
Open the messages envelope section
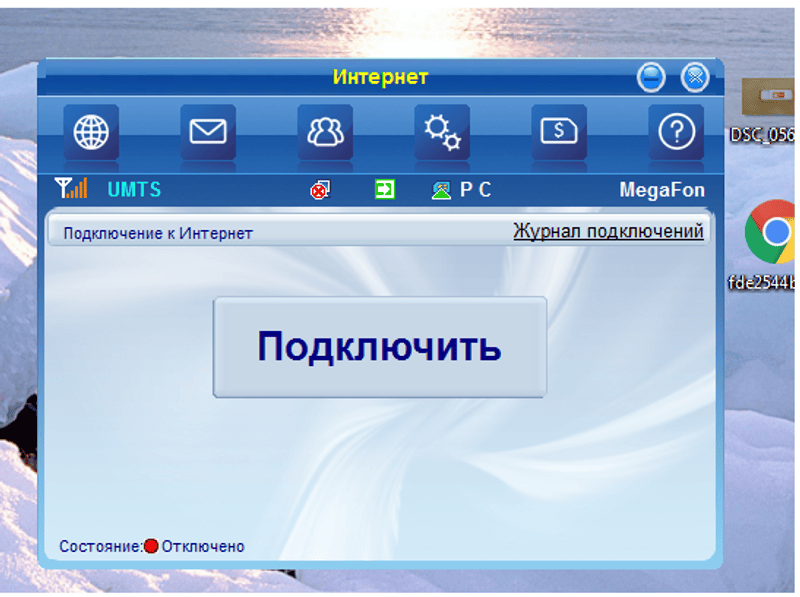click(208, 132)
